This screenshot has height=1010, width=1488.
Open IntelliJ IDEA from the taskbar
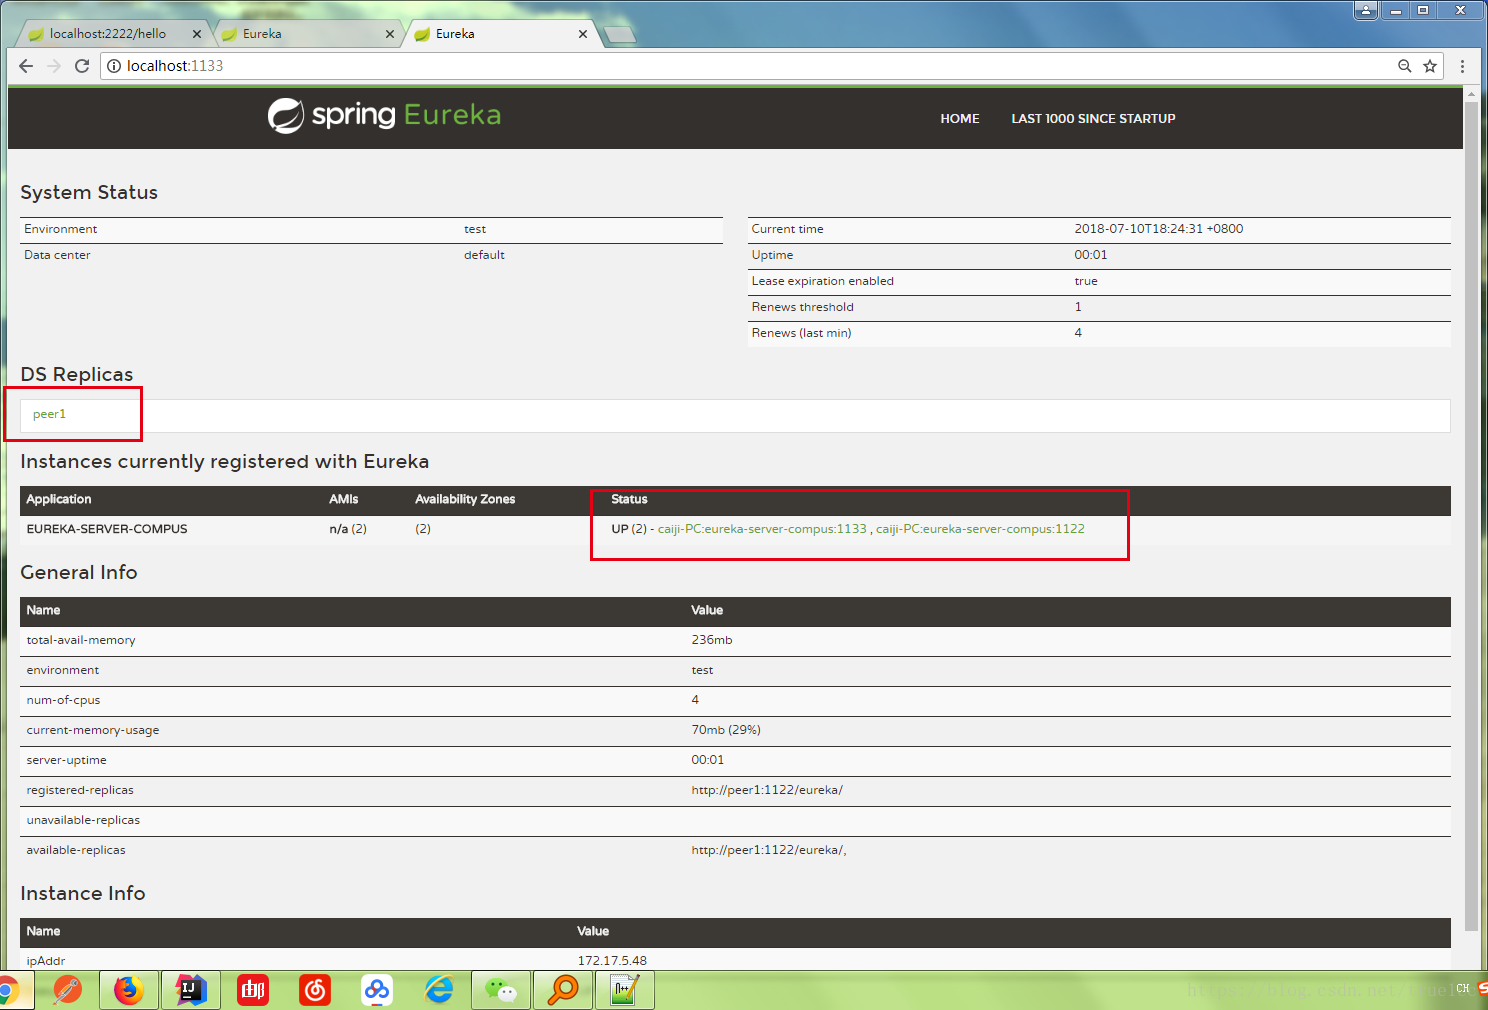tap(190, 990)
